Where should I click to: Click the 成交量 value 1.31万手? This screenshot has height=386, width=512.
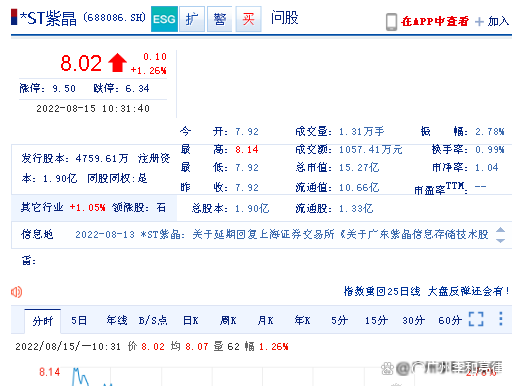pos(362,132)
